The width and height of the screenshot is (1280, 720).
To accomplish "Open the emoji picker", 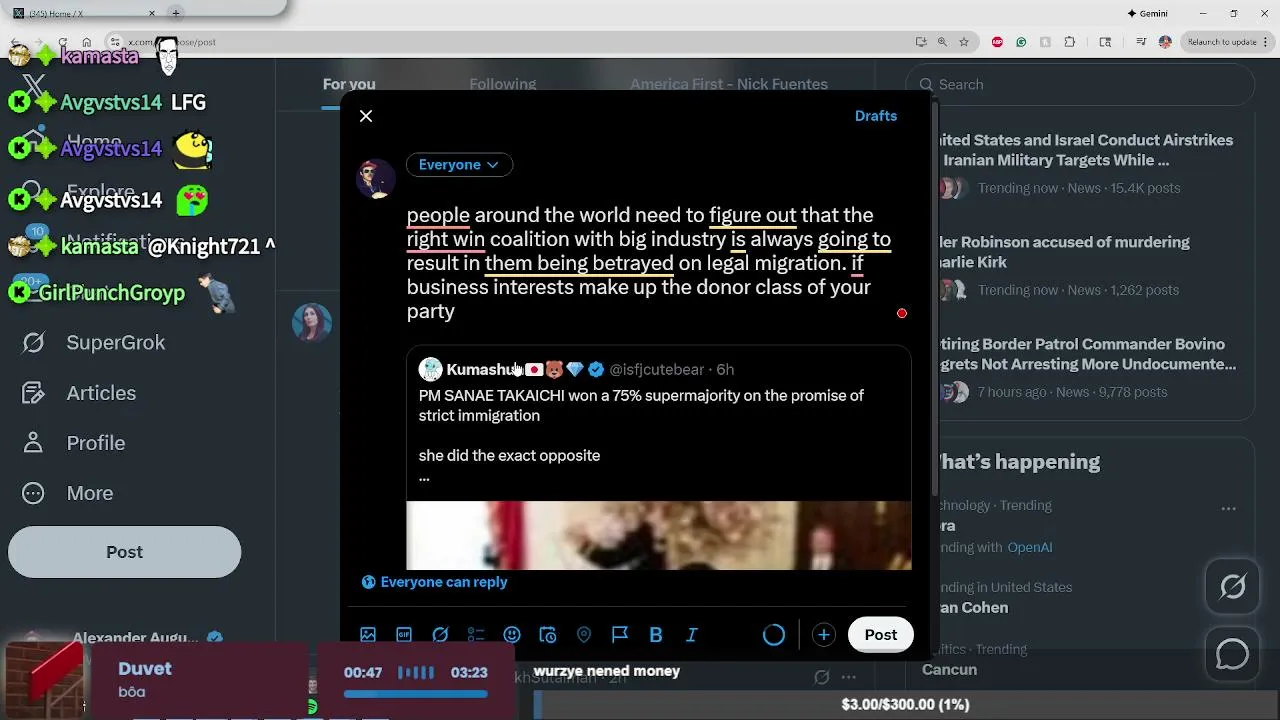I will 512,635.
